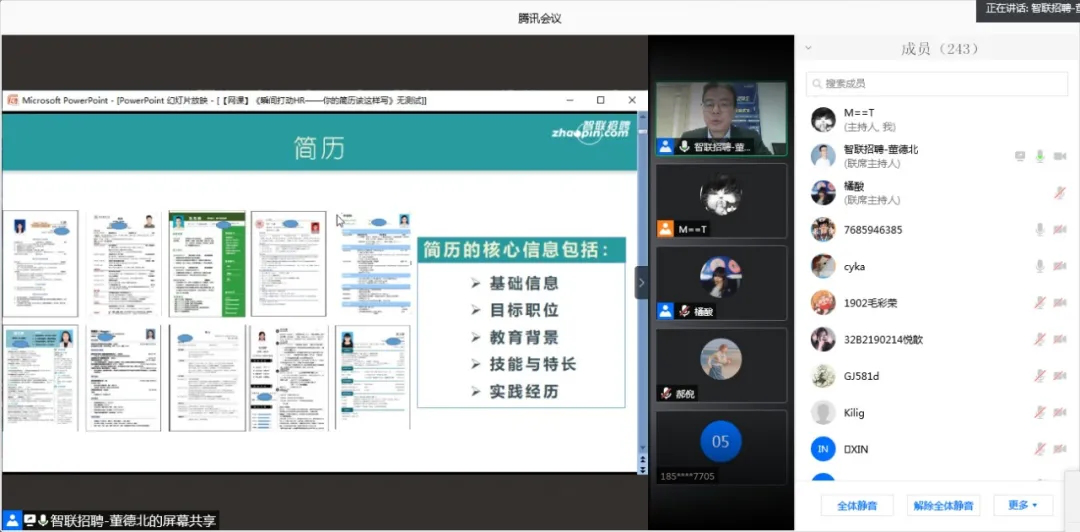Screen dimensions: 1080x532
Task: Collapse the video sidebar with arrow handle
Action: pyautogui.click(x=641, y=283)
